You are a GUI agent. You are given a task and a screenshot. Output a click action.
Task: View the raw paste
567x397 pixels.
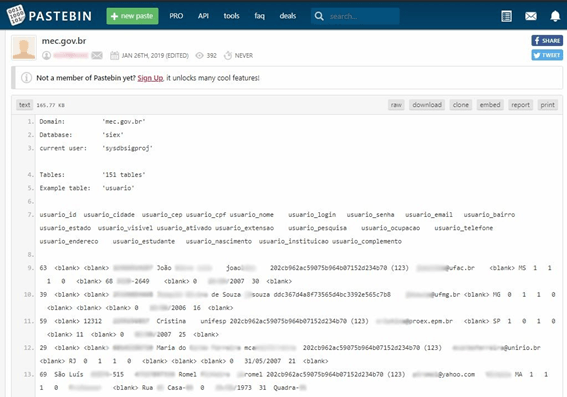coord(396,105)
